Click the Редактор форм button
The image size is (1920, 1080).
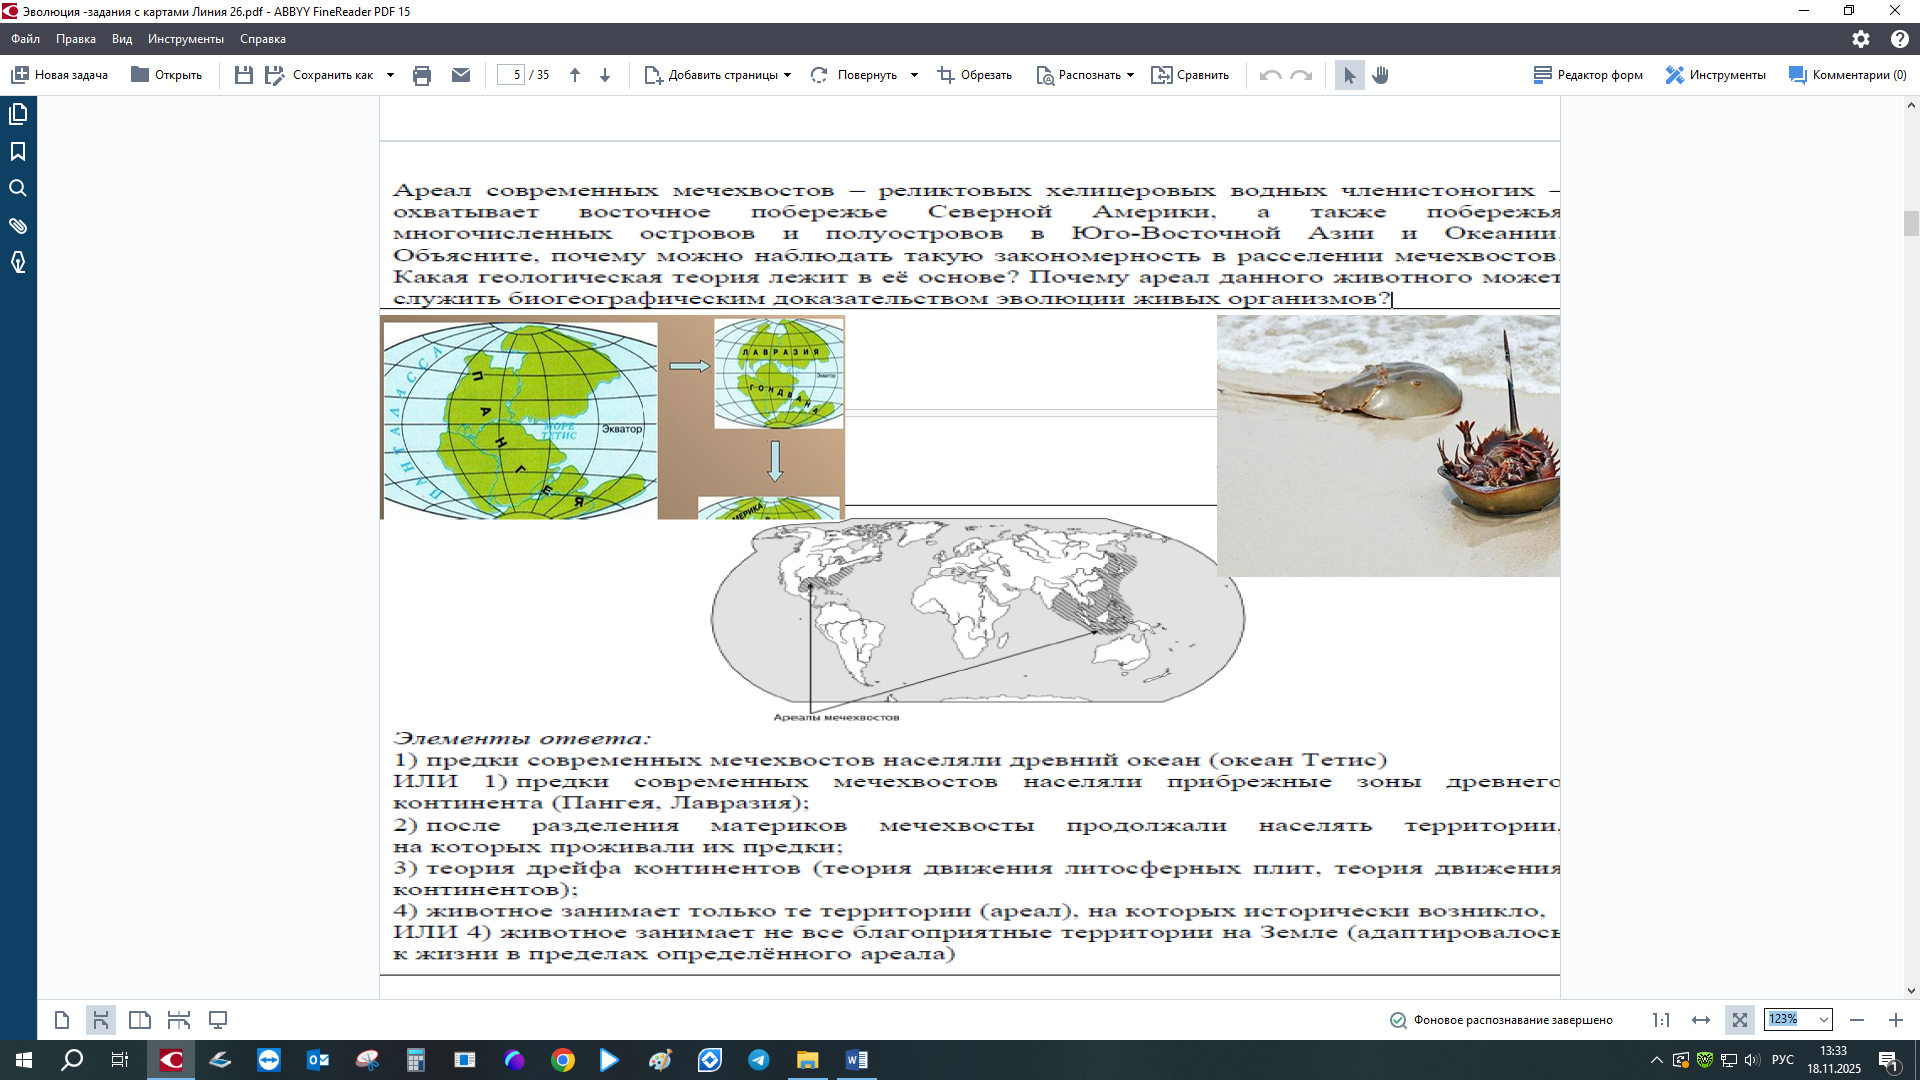coord(1588,75)
